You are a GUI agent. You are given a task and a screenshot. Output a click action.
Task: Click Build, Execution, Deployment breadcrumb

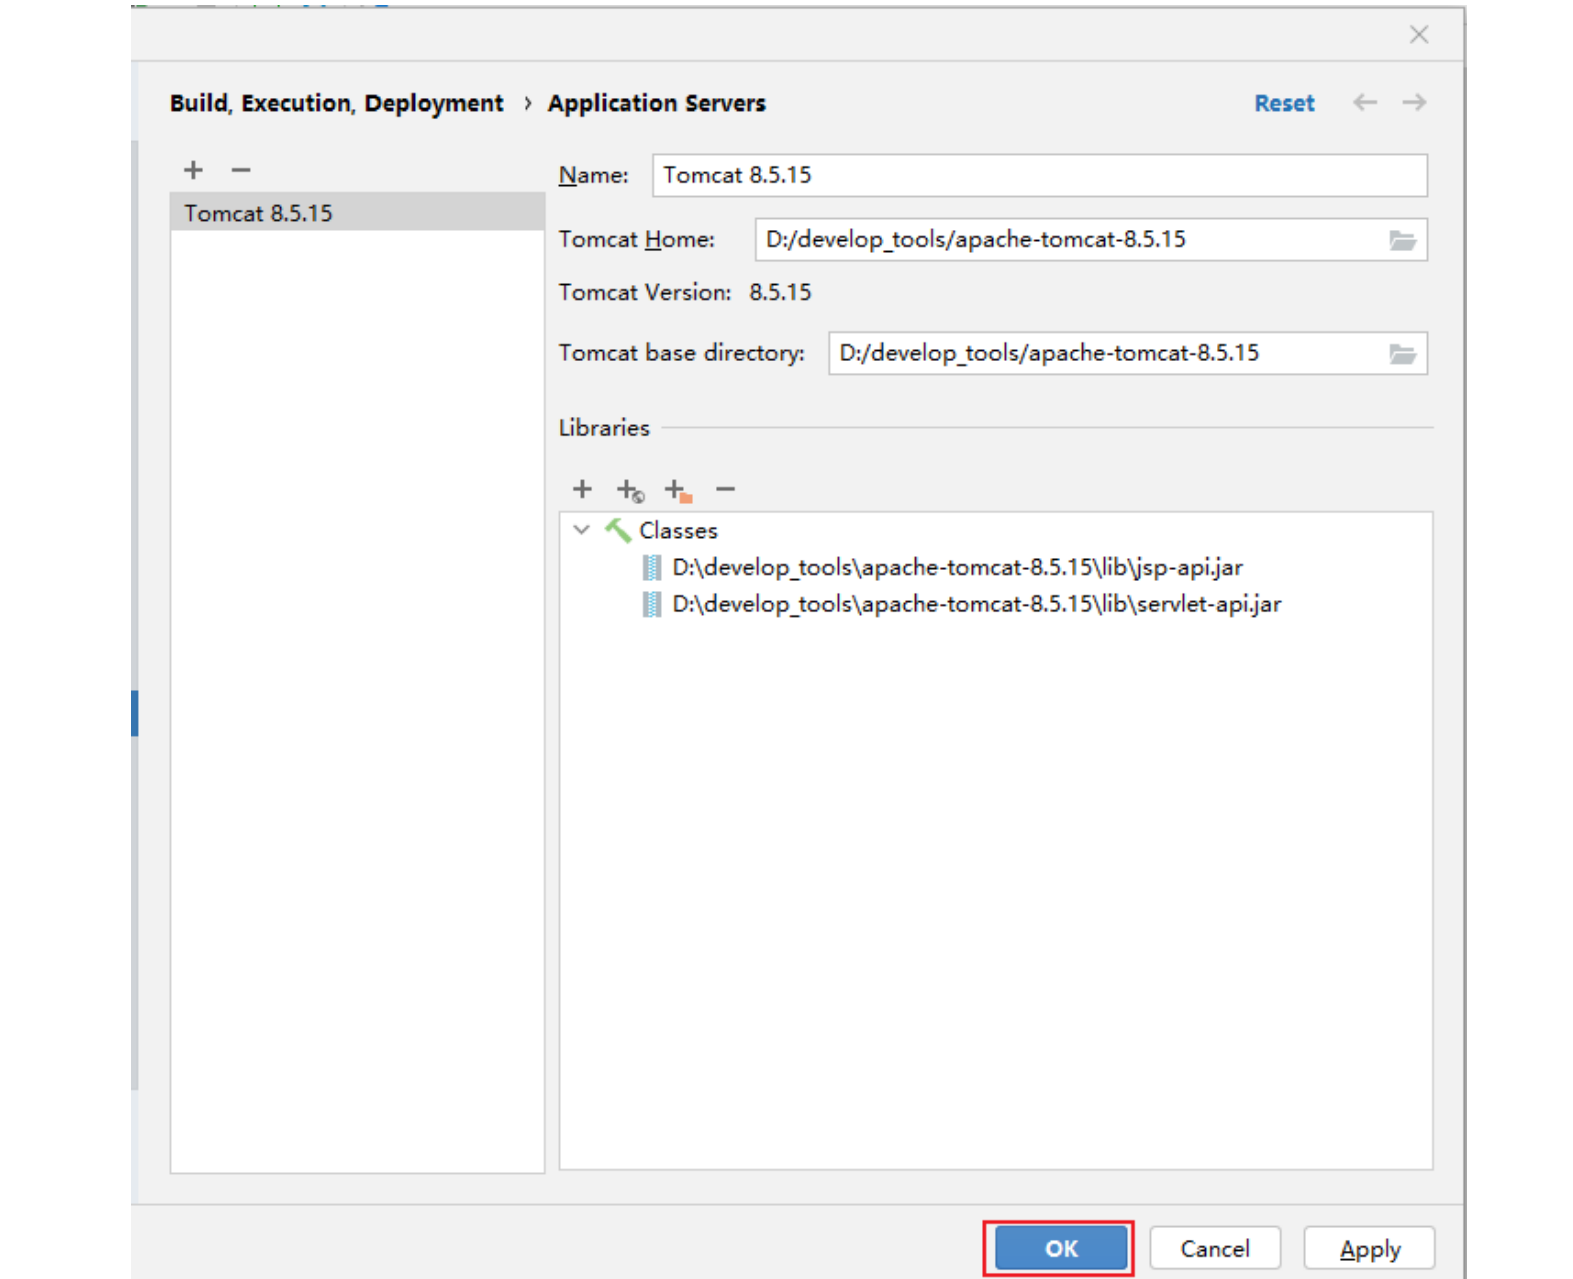(336, 103)
